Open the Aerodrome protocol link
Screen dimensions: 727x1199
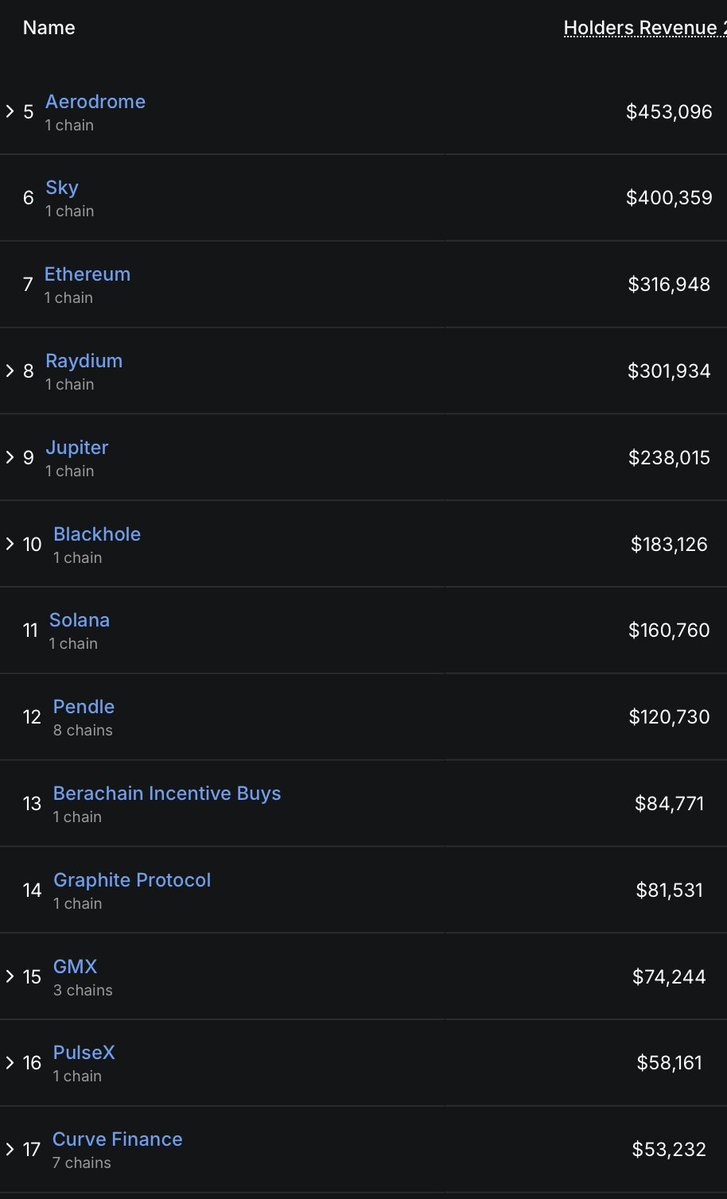95,102
